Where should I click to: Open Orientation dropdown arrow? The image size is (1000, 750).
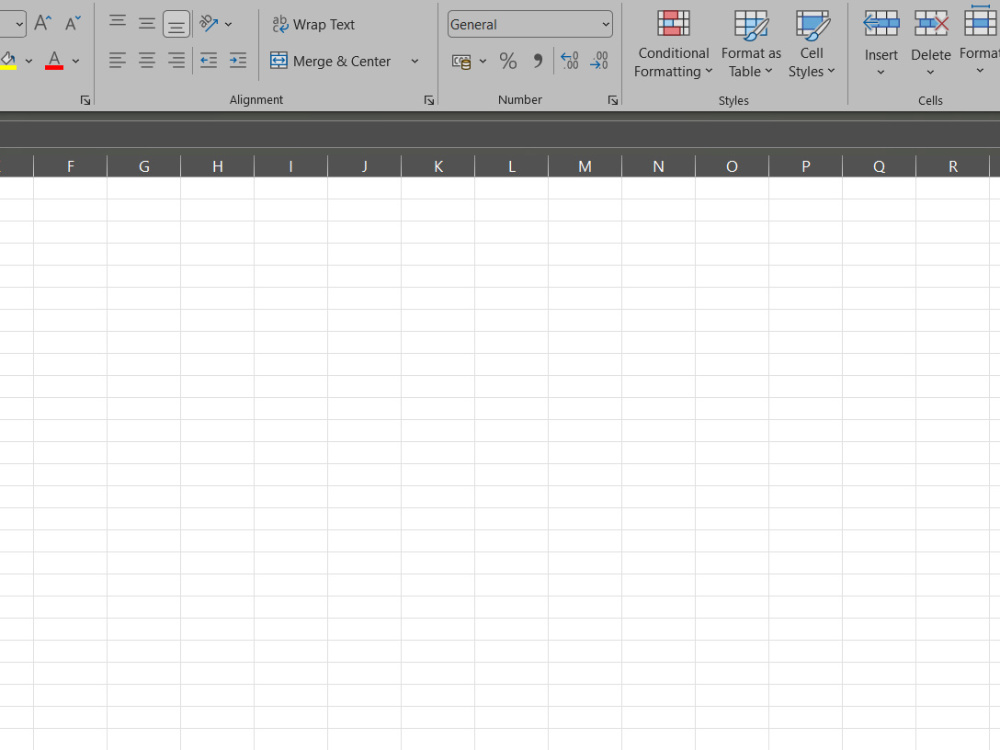228,24
